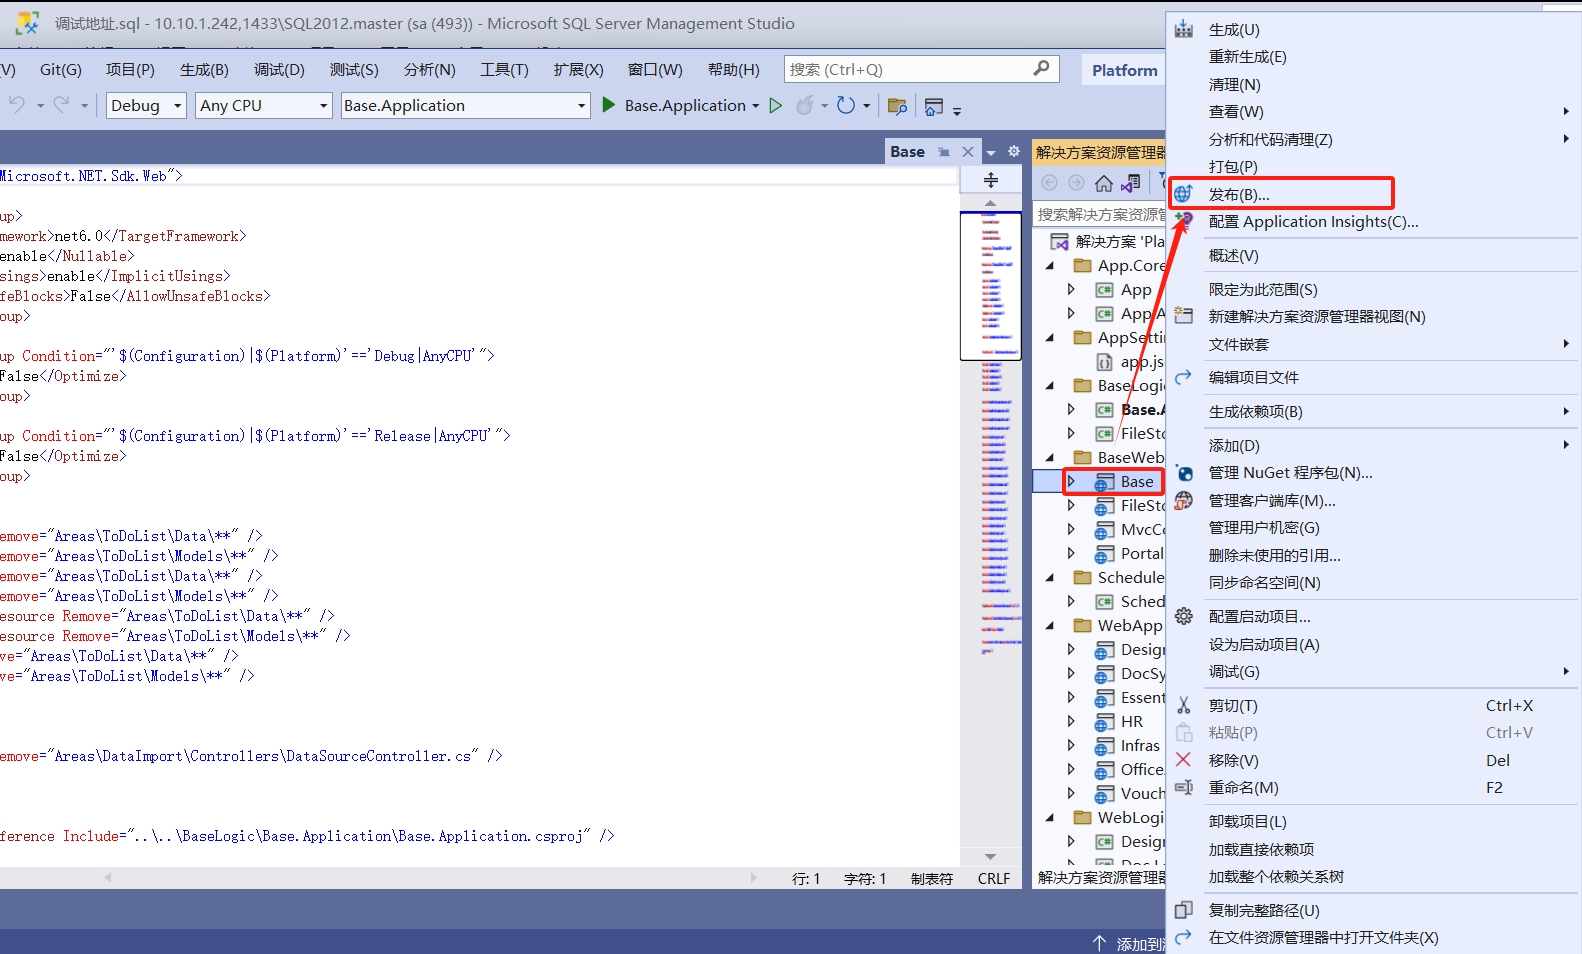This screenshot has height=954, width=1582.
Task: Choose 设为启动项目(A) menu entry
Action: click(1264, 644)
